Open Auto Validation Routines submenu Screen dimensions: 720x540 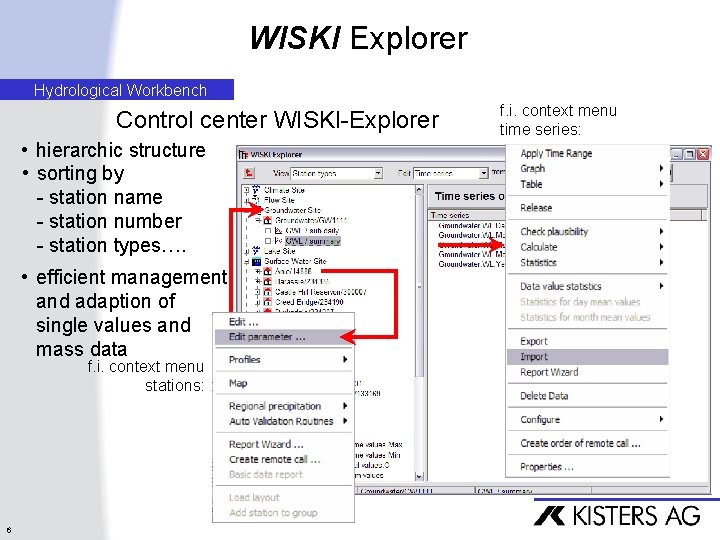(284, 421)
